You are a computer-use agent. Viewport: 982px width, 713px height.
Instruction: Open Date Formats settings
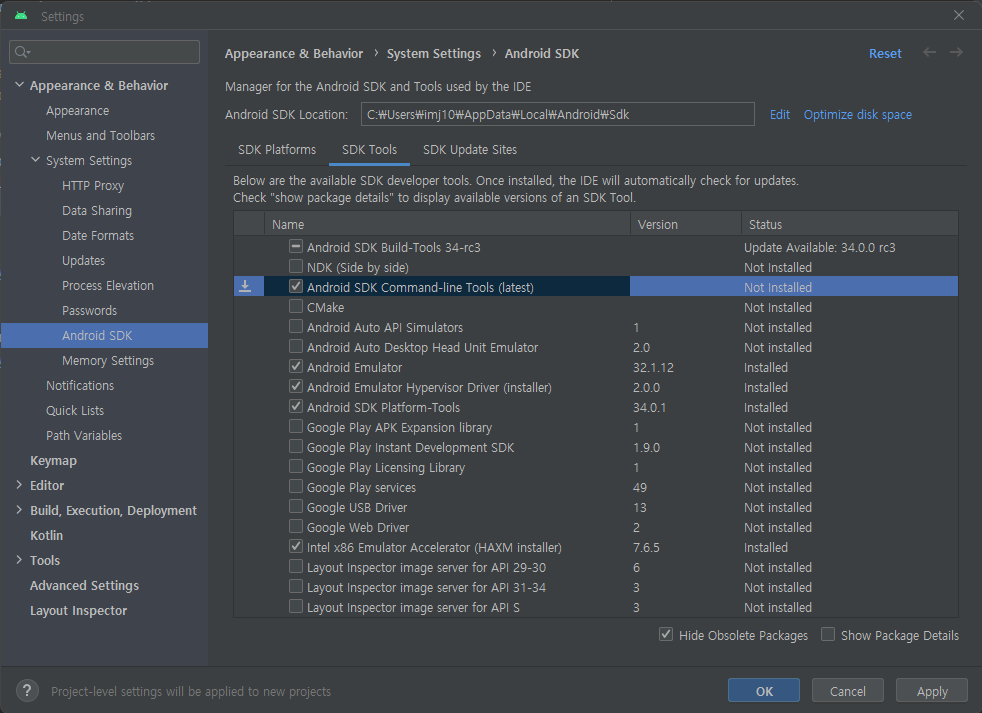[x=98, y=236]
